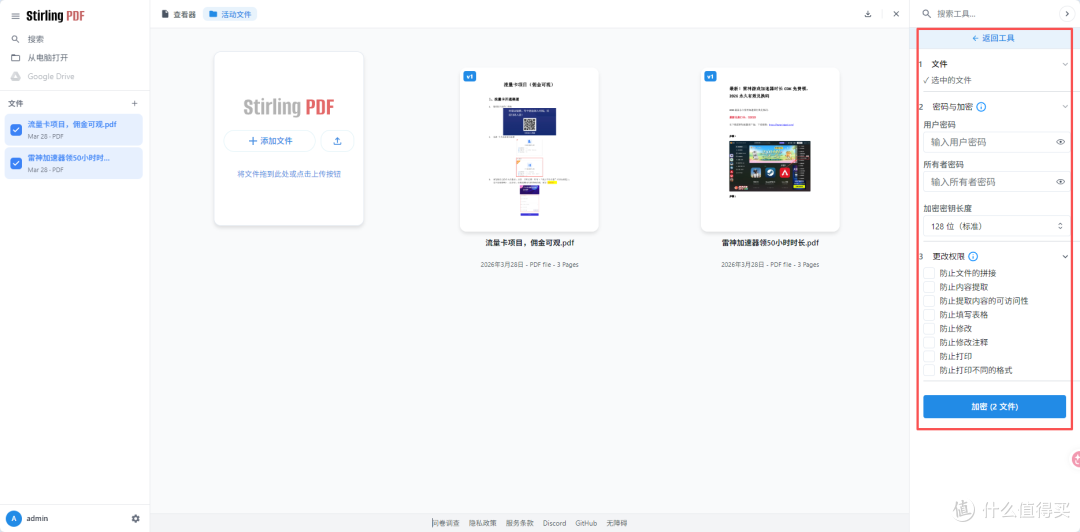The width and height of the screenshot is (1080, 532).
Task: Open the Discord footer link
Action: coord(554,523)
